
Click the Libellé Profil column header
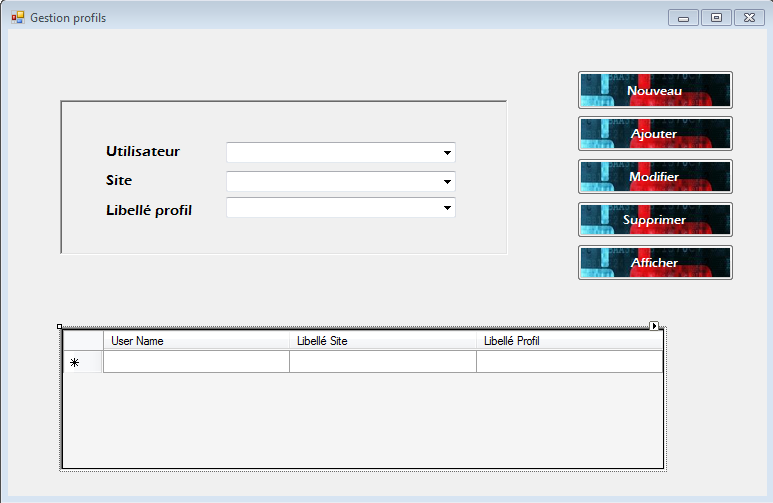(x=569, y=341)
